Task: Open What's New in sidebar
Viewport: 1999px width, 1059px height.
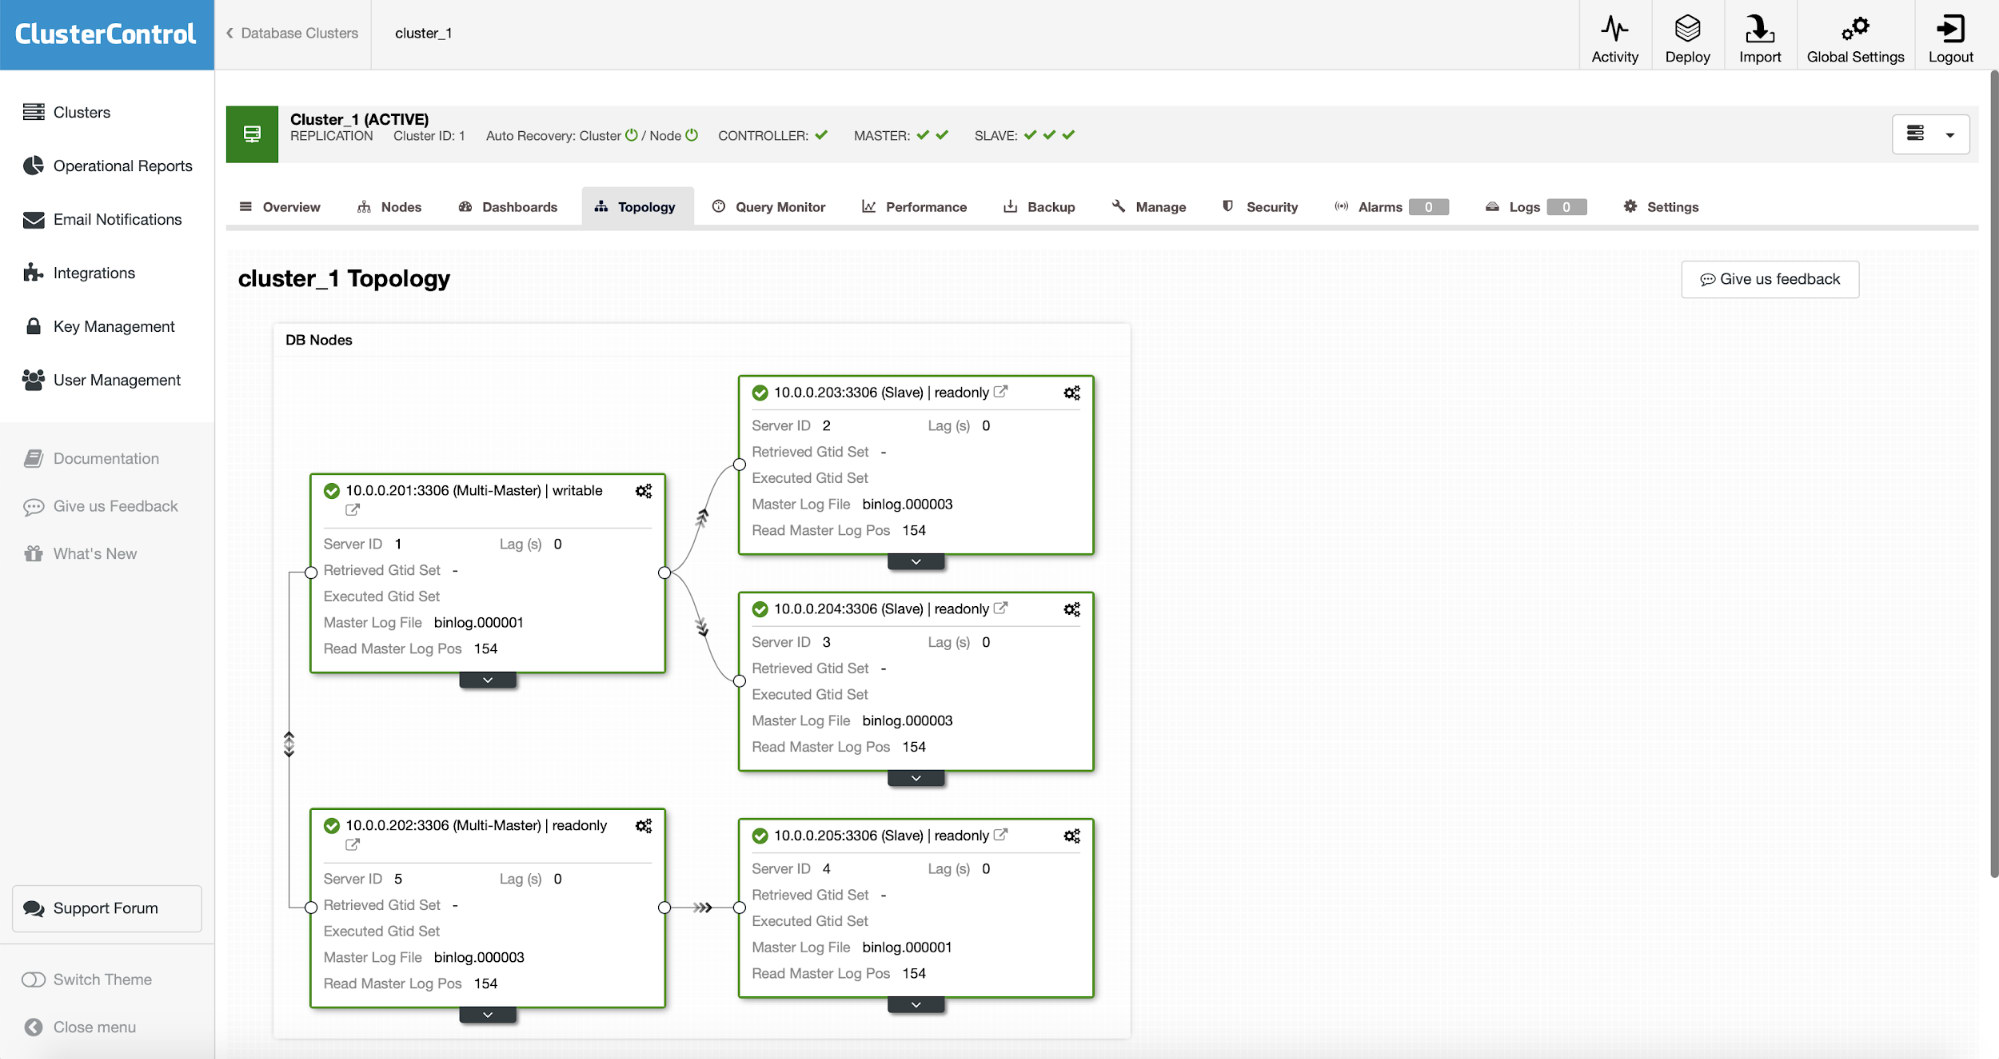Action: pos(80,554)
